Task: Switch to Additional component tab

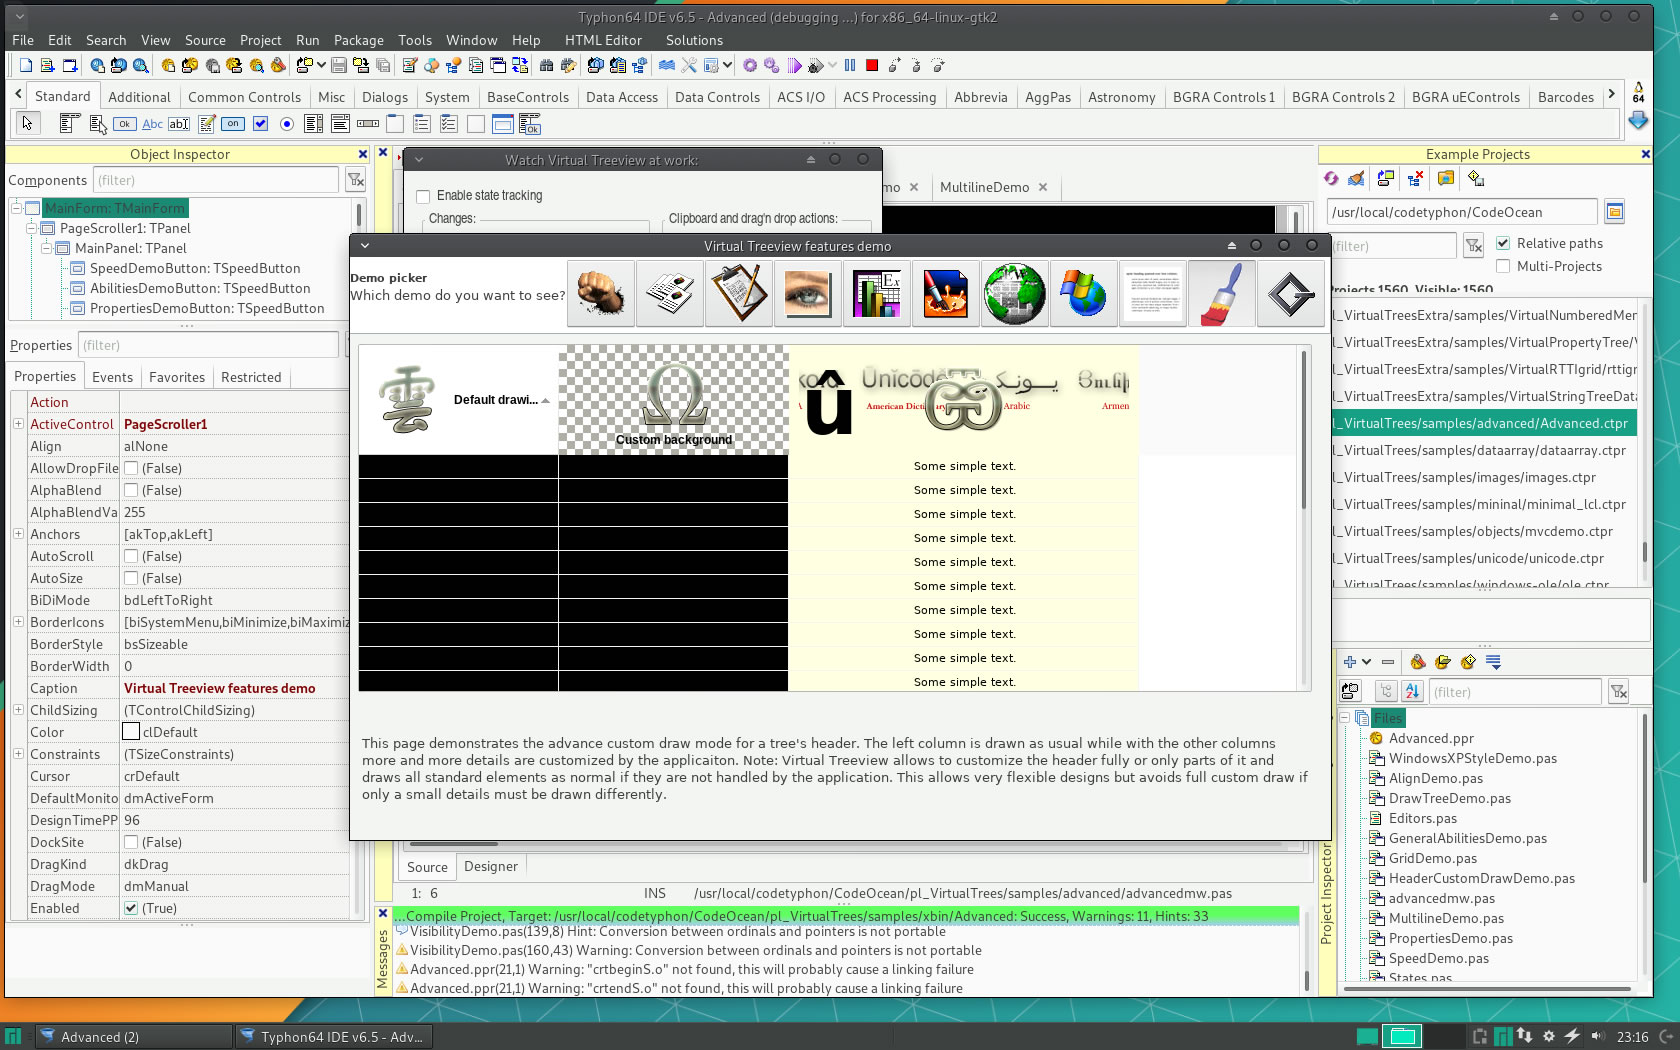Action: coord(139,97)
